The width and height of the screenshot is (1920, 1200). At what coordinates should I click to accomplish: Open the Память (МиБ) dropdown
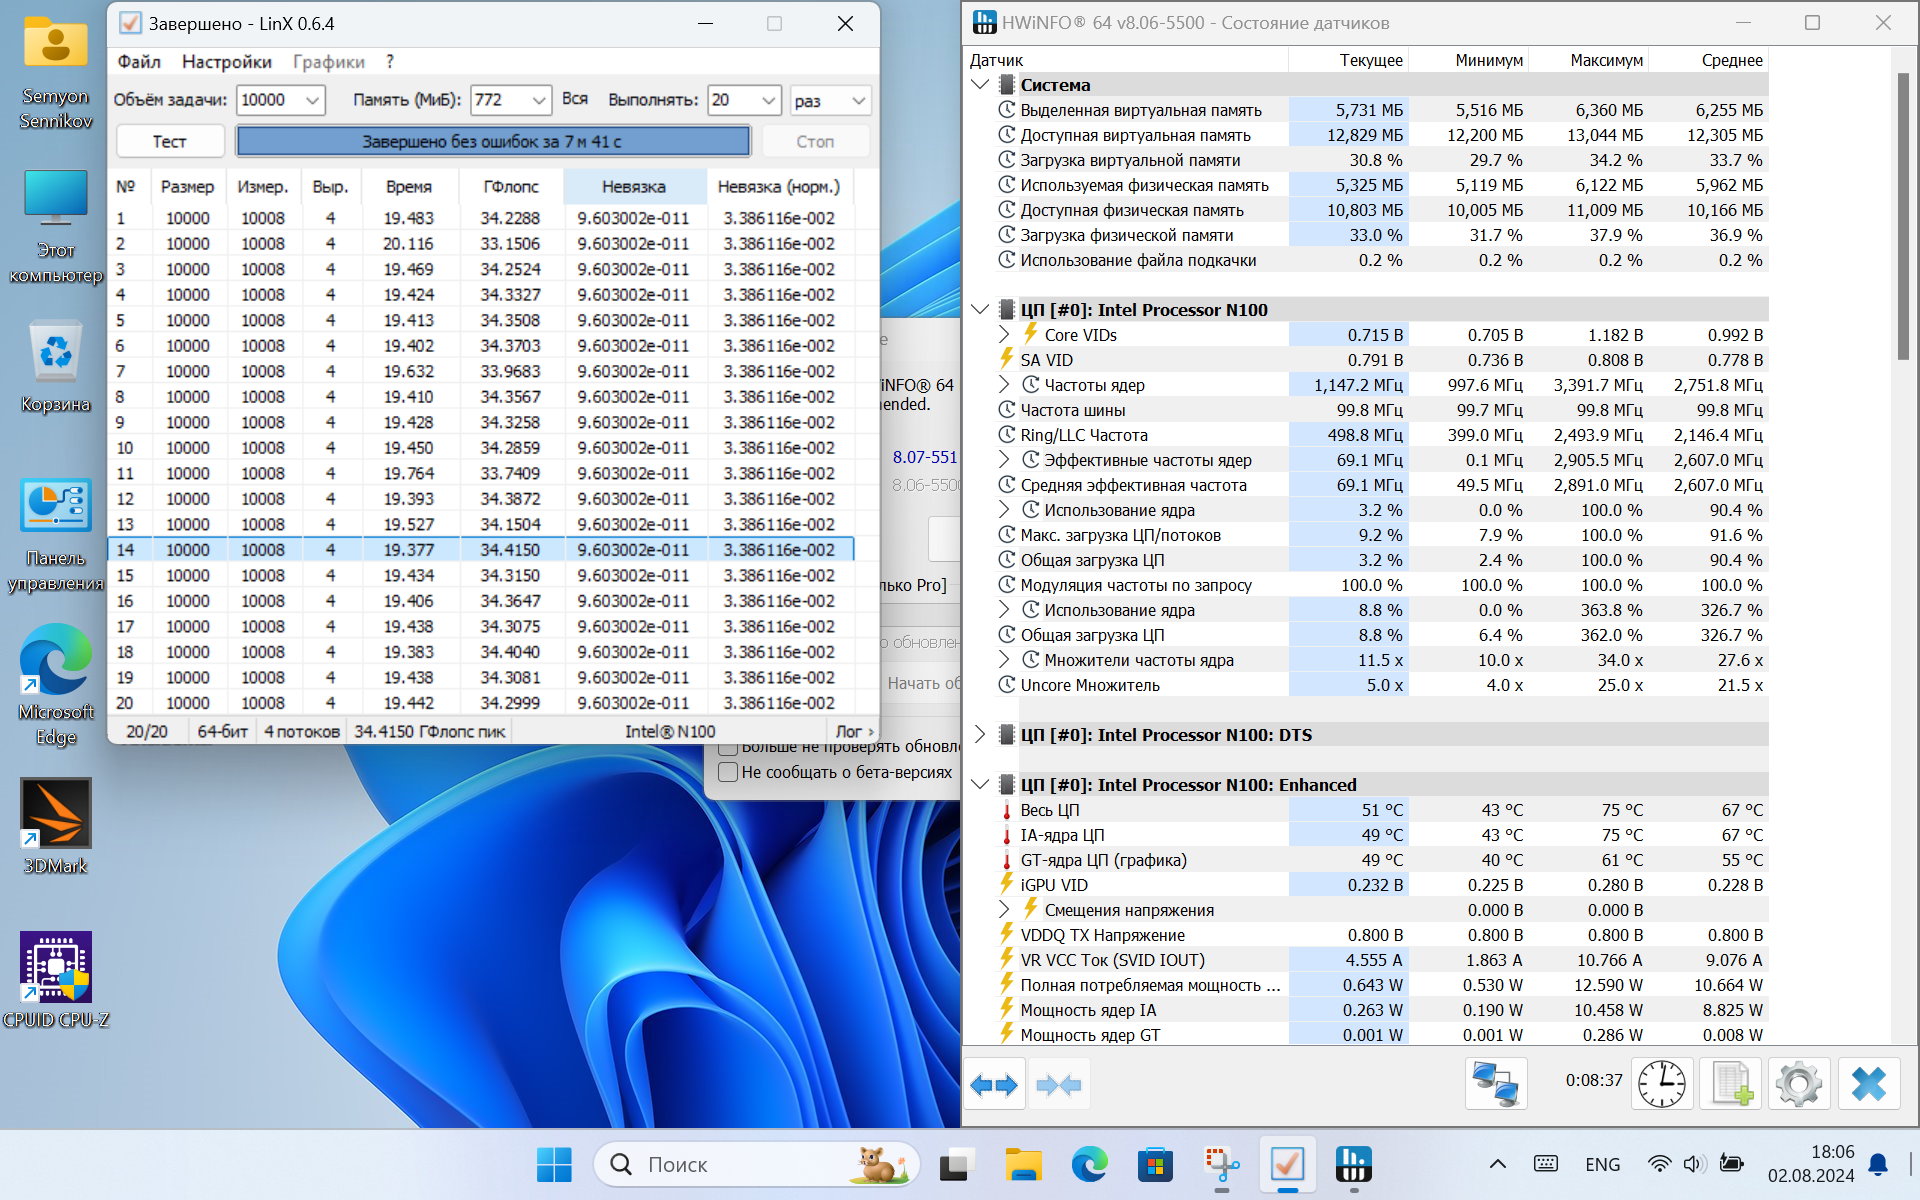tap(539, 100)
